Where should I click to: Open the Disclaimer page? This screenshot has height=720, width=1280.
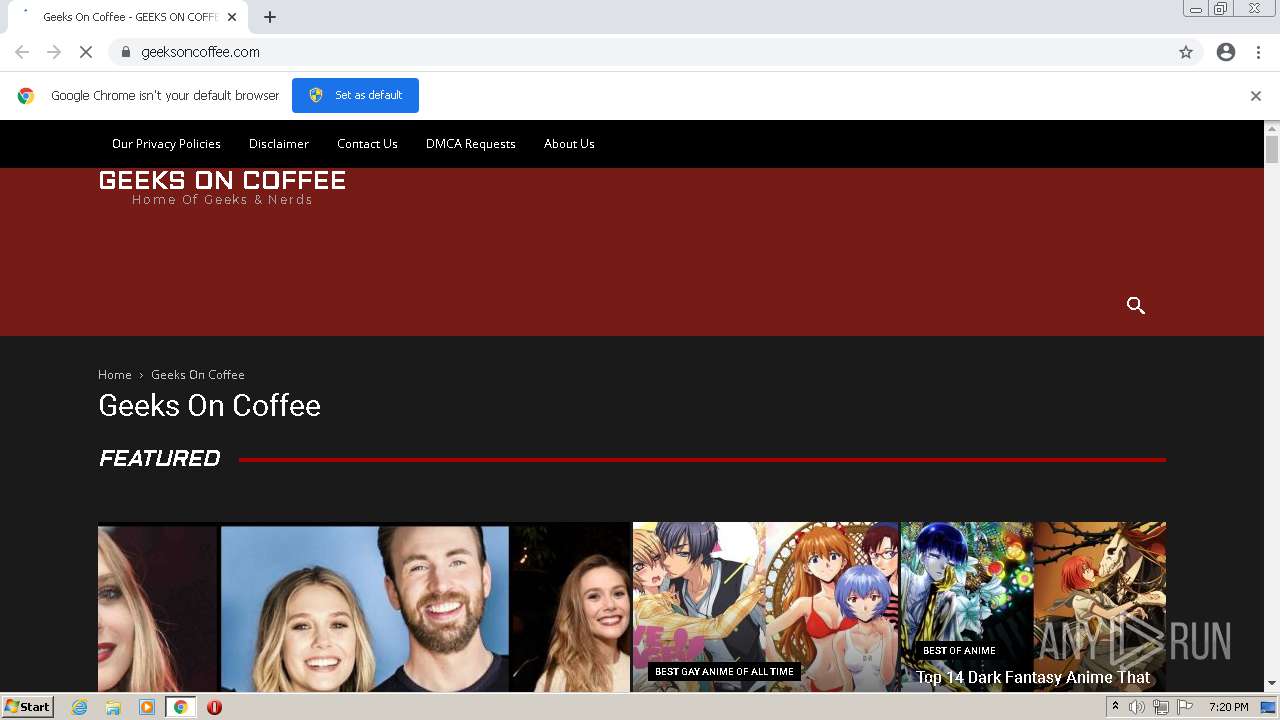coord(279,144)
